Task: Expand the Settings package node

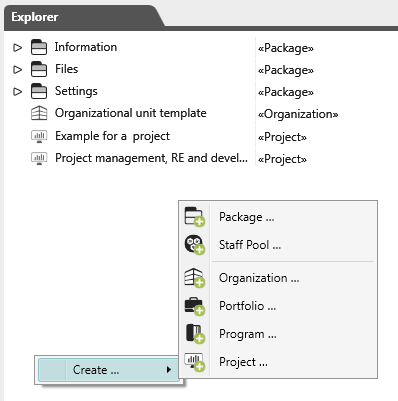Action: 17,92
